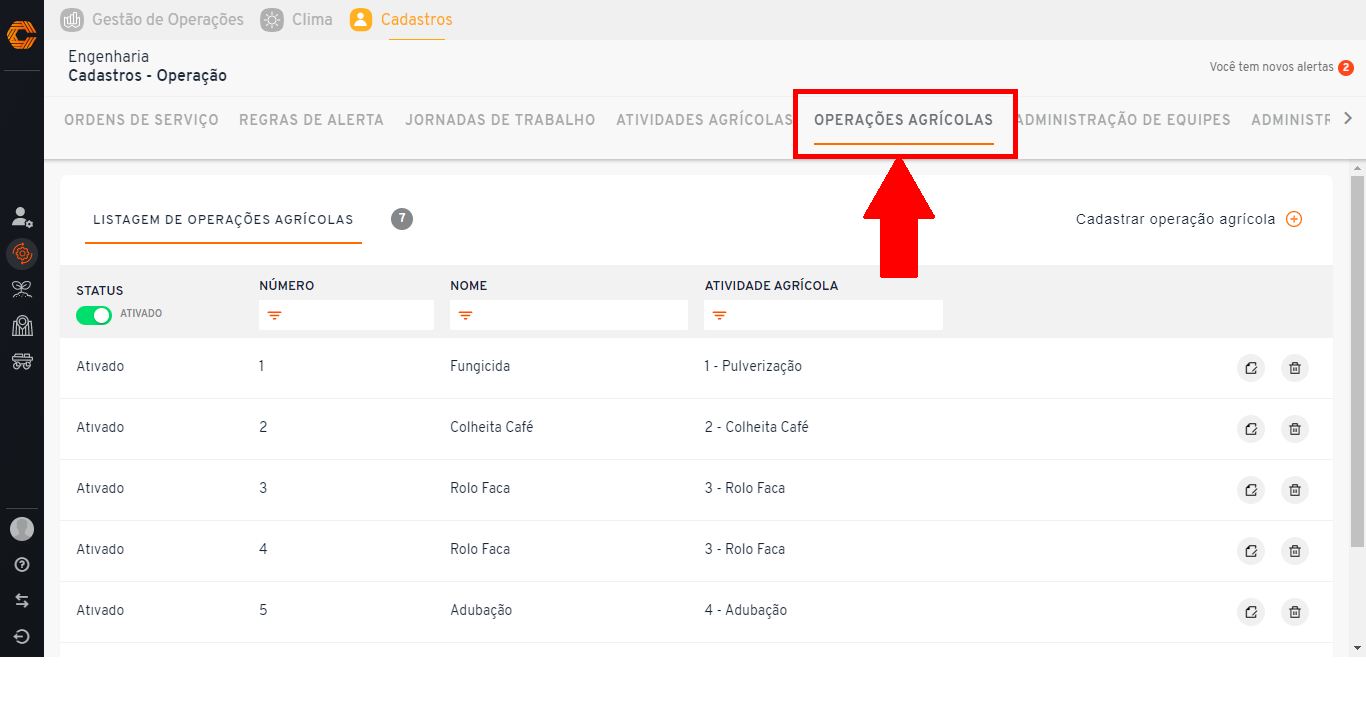Delete operation number 3 Rolo Faca
This screenshot has height=728, width=1366.
point(1295,490)
